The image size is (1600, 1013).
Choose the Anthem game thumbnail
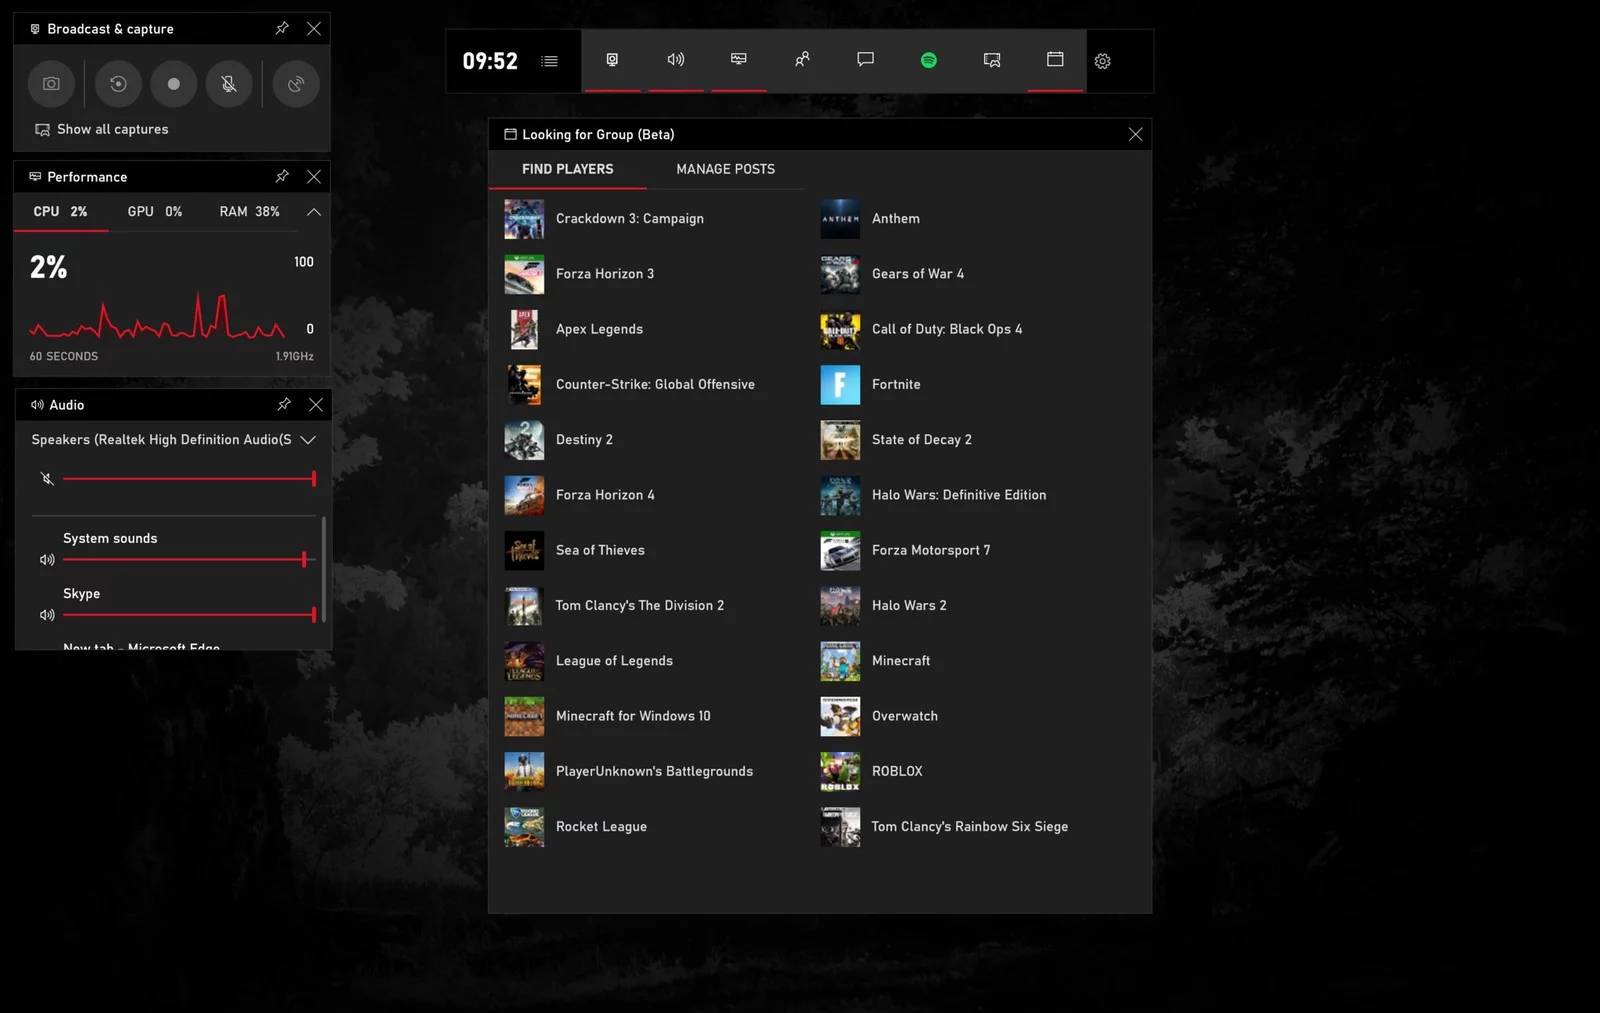point(840,219)
